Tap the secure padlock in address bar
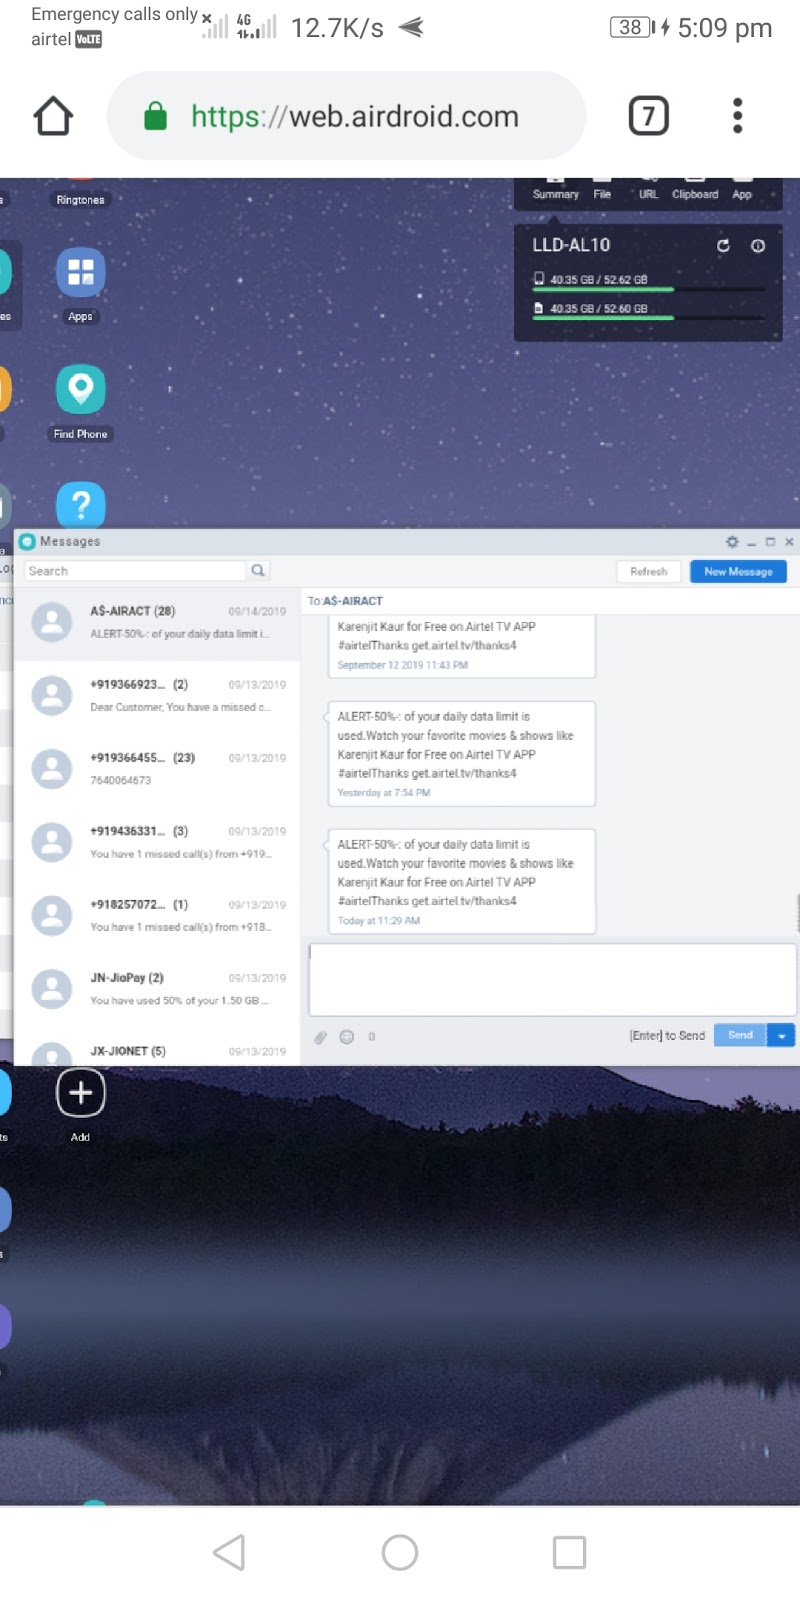This screenshot has height=1600, width=800. pyautogui.click(x=155, y=116)
